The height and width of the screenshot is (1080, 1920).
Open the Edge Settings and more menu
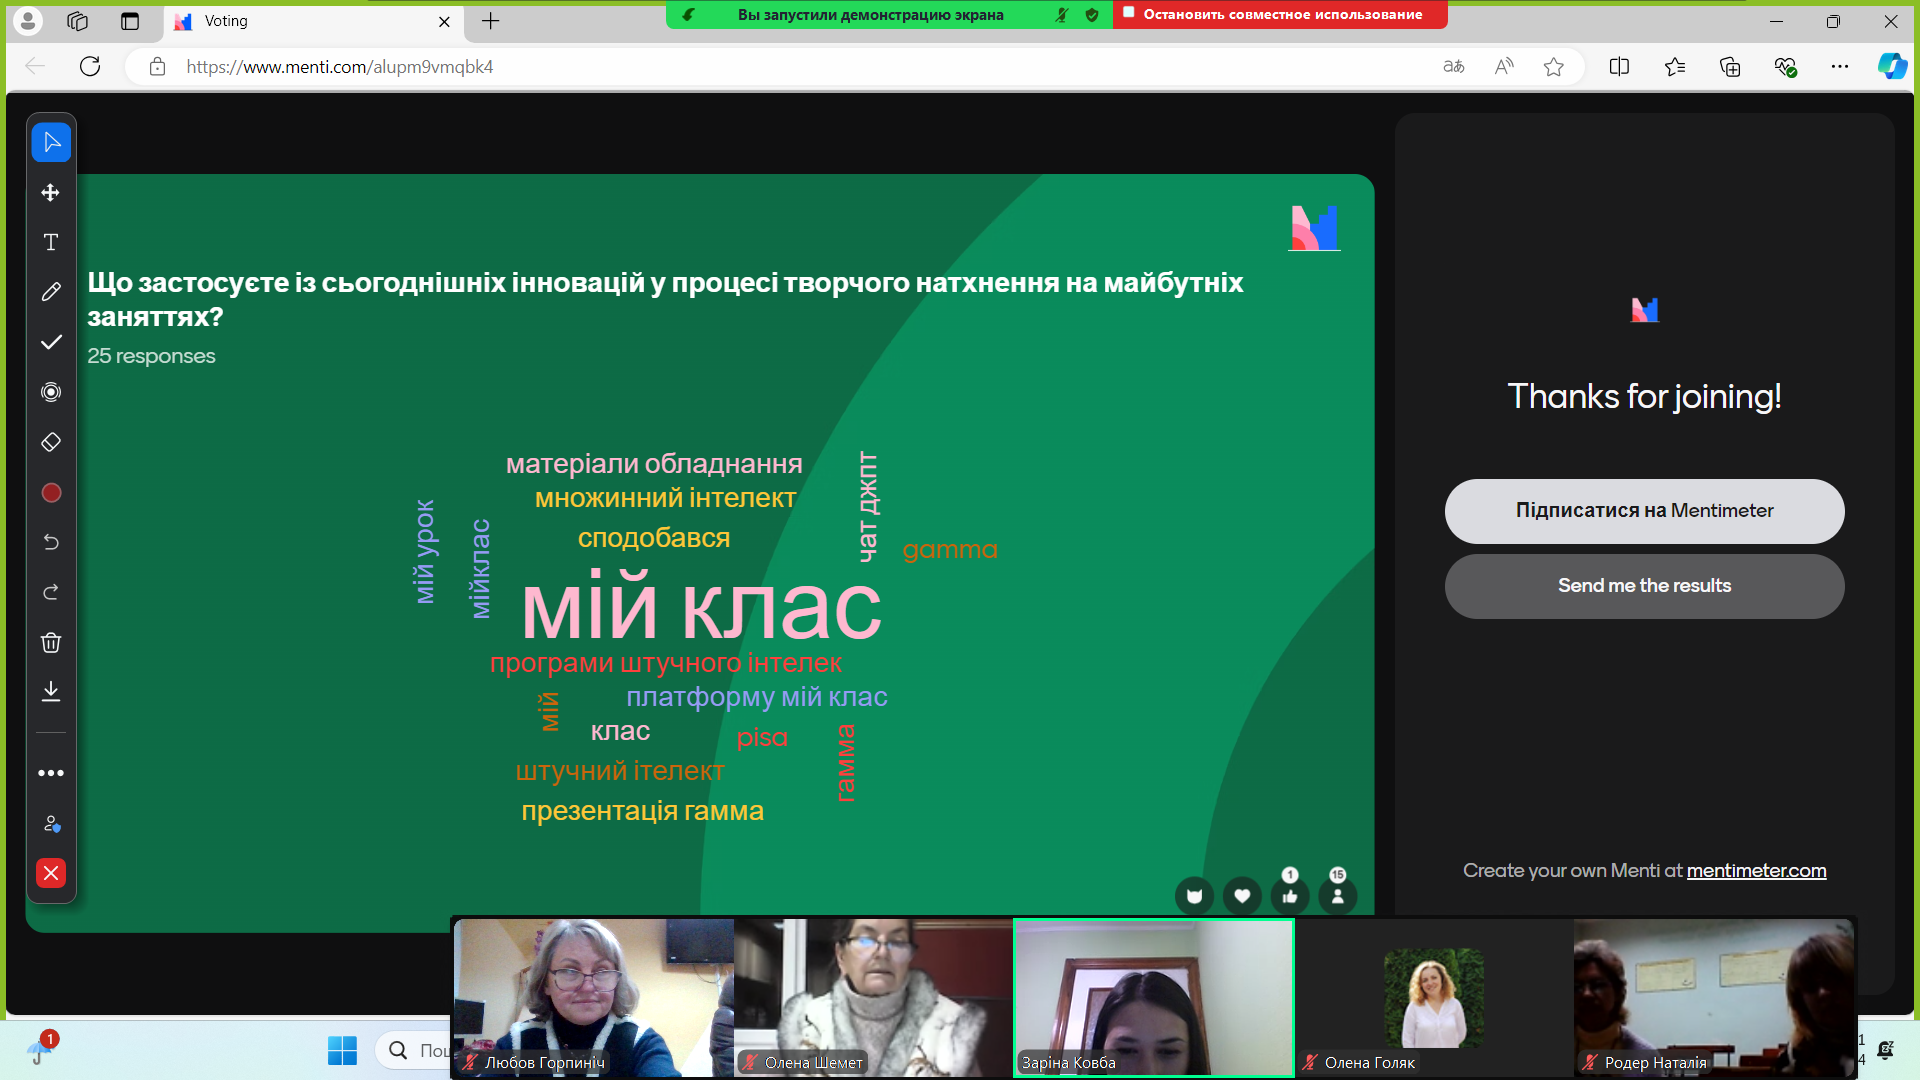point(1840,67)
